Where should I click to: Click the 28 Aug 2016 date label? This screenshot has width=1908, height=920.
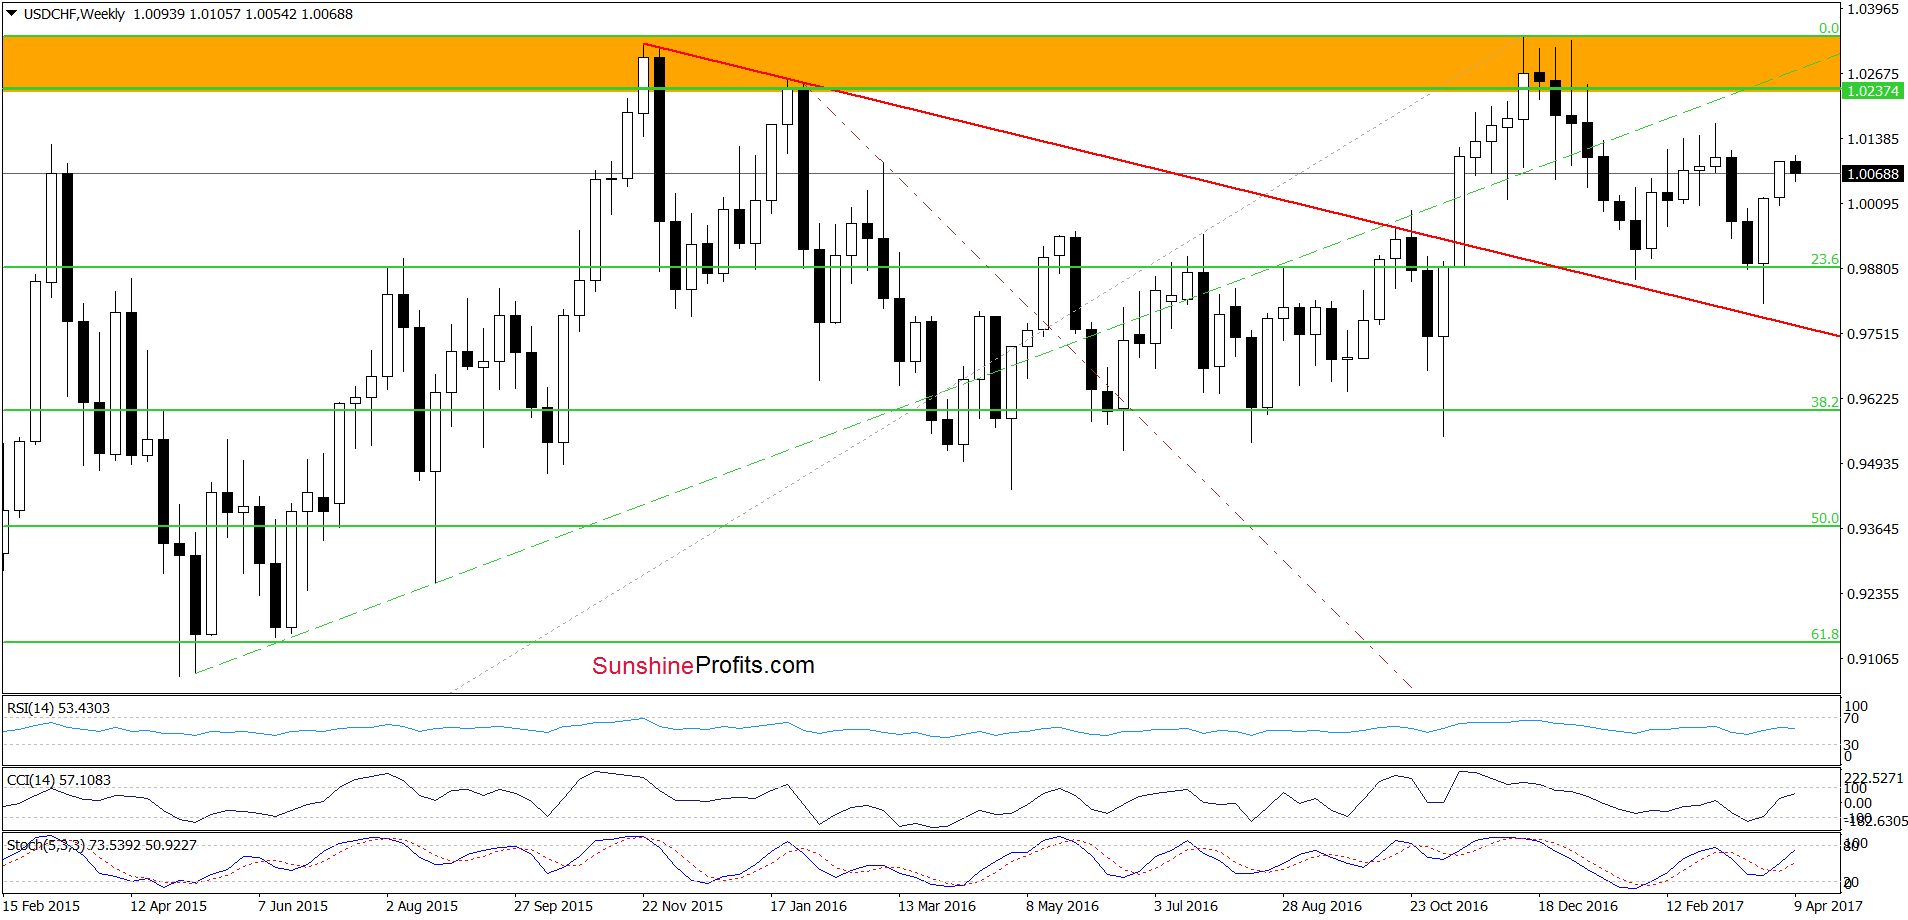click(x=1322, y=906)
